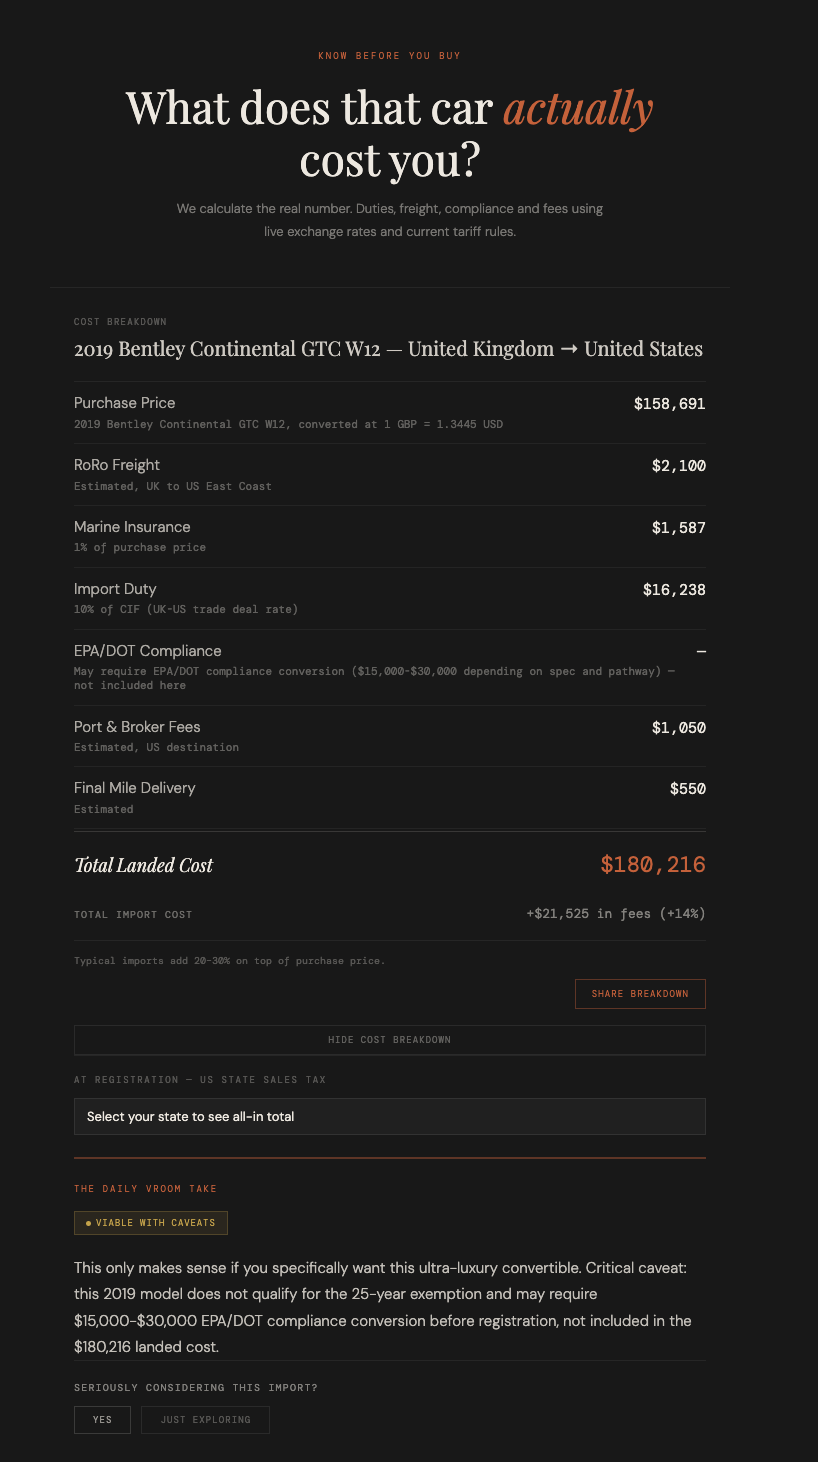Select the RoRo Freight line item
The width and height of the screenshot is (818, 1462).
pyautogui.click(x=117, y=465)
